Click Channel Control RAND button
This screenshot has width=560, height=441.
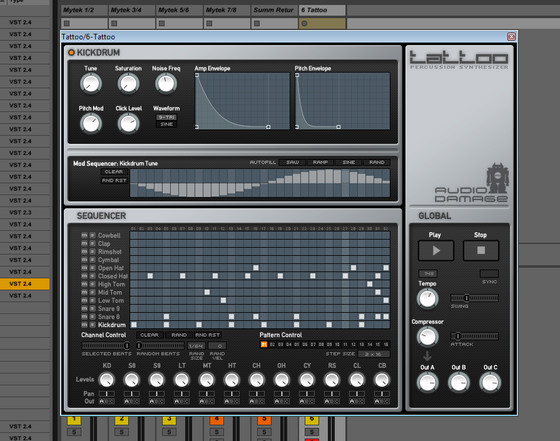pyautogui.click(x=179, y=335)
